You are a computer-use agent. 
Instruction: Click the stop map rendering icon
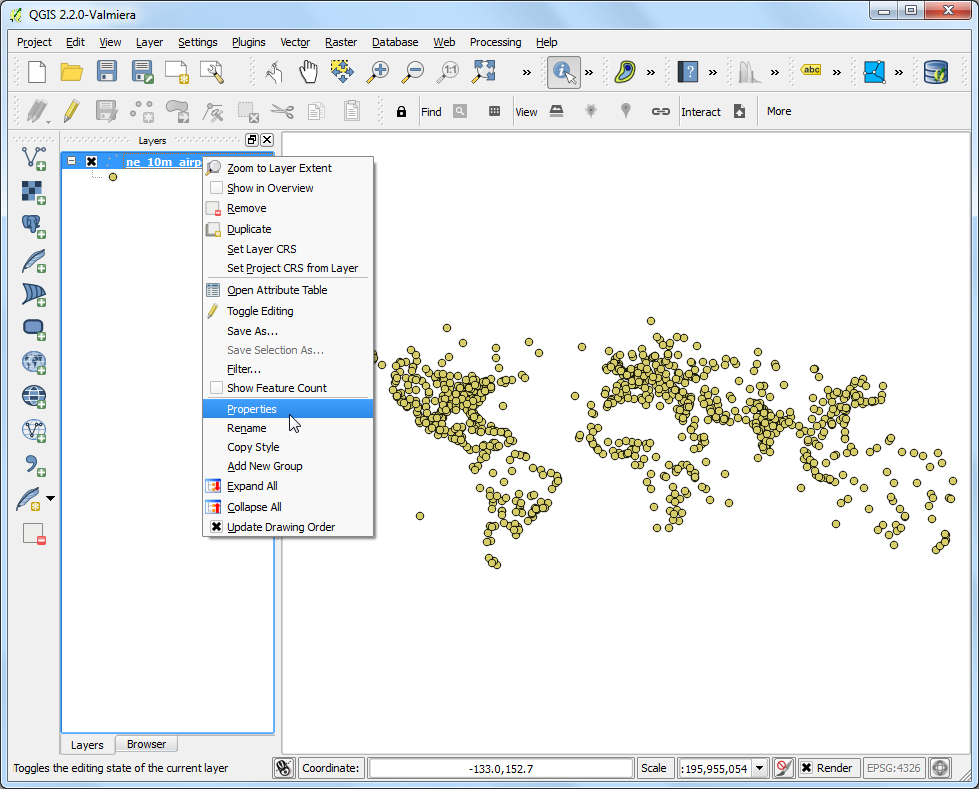783,768
